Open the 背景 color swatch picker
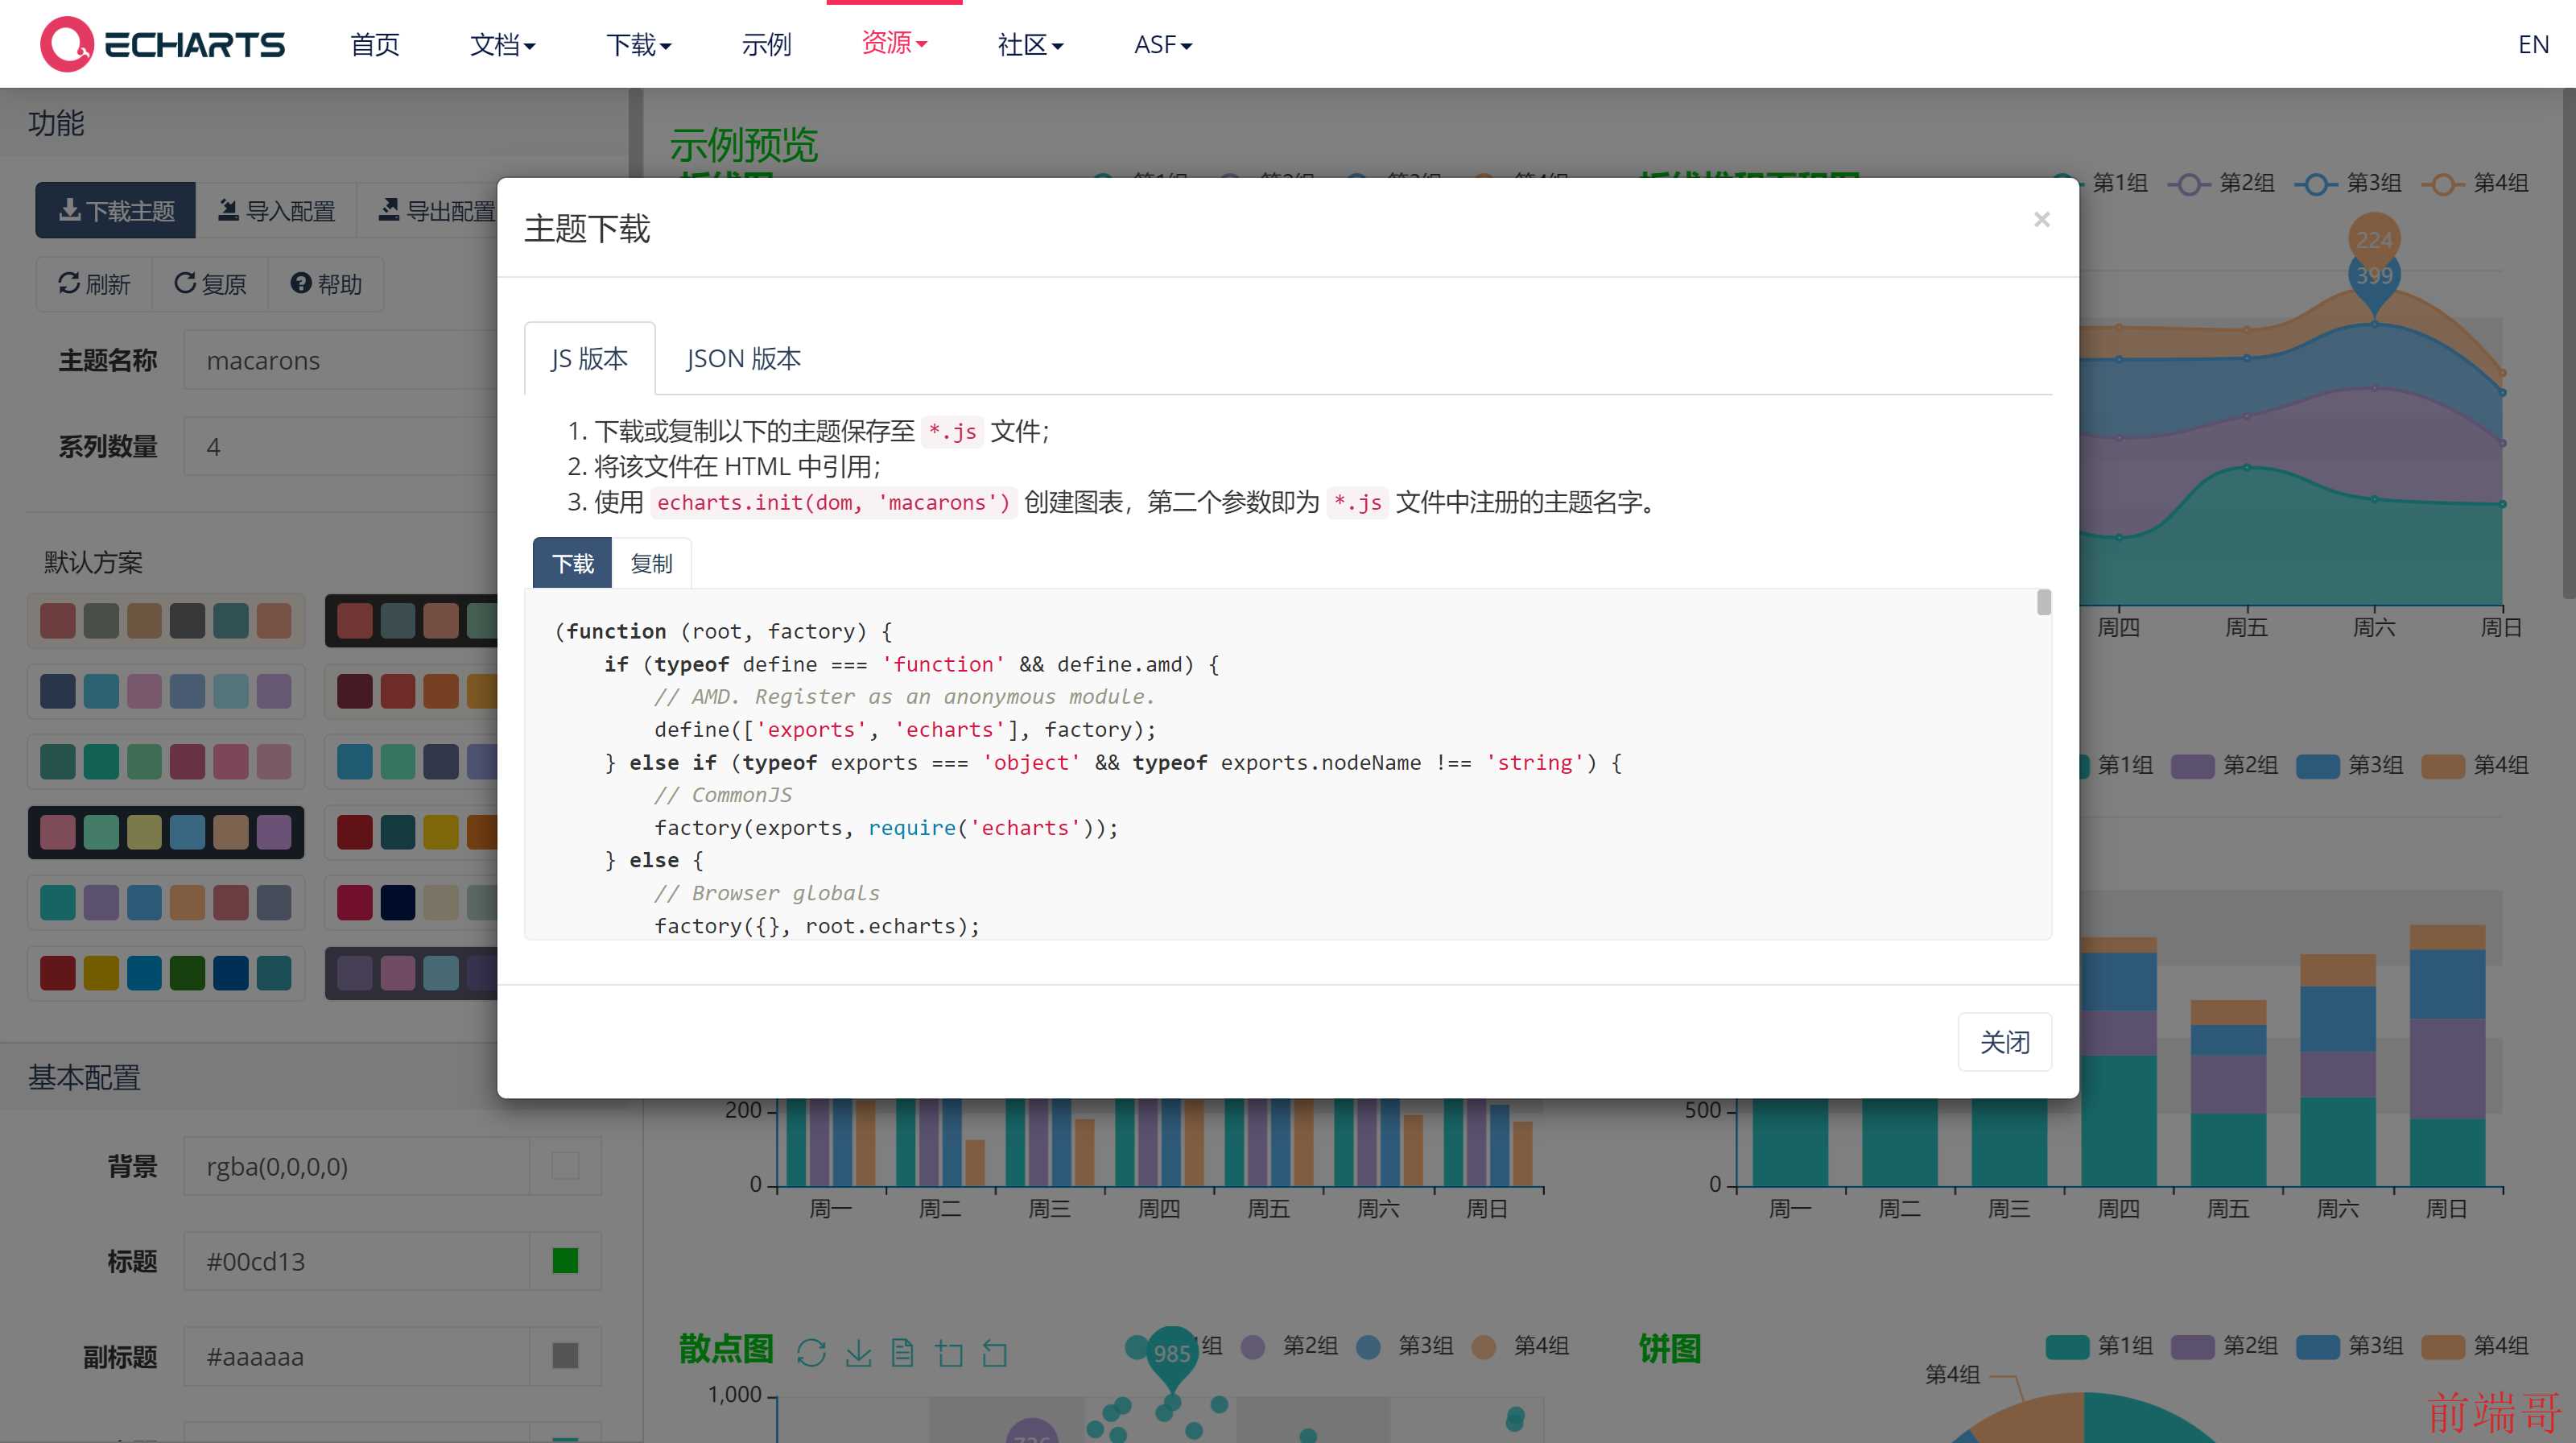 point(566,1166)
